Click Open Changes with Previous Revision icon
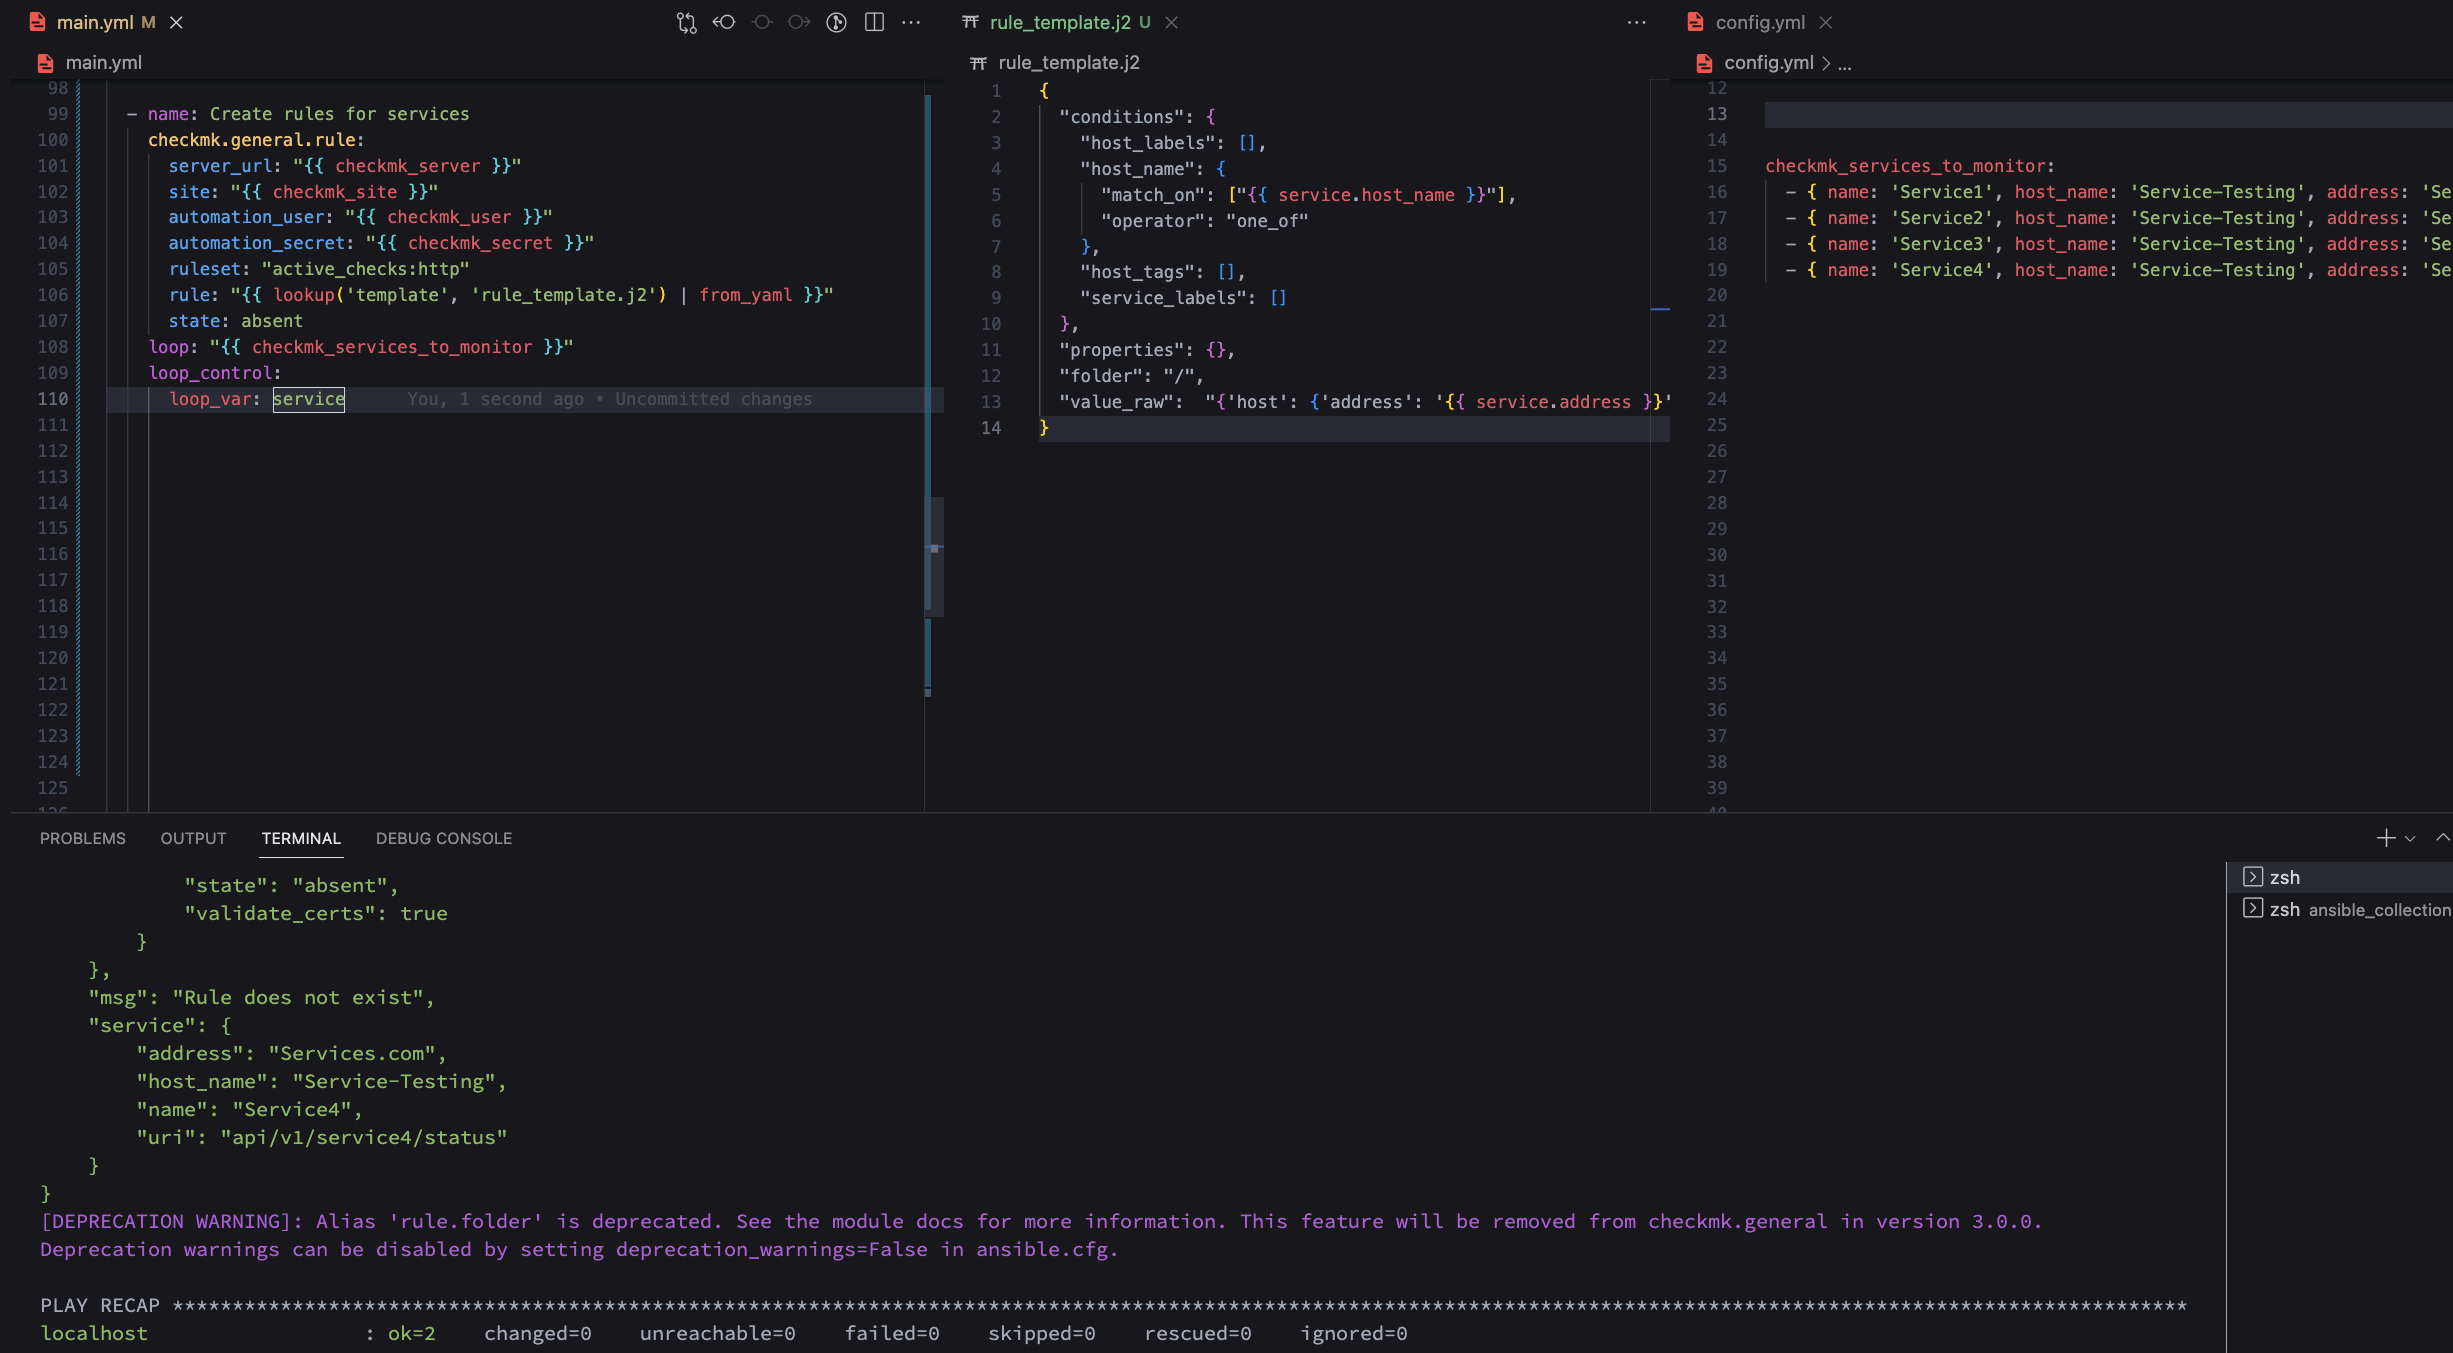Image resolution: width=2453 pixels, height=1353 pixels. [x=724, y=22]
